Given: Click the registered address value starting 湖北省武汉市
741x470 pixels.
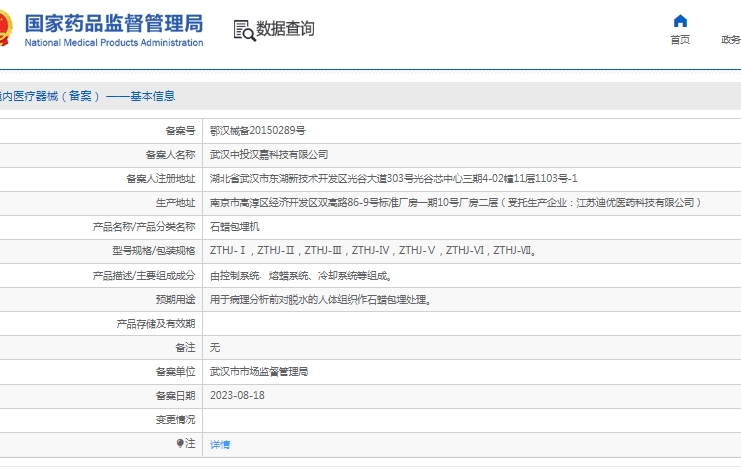Looking at the screenshot, I should point(394,179).
